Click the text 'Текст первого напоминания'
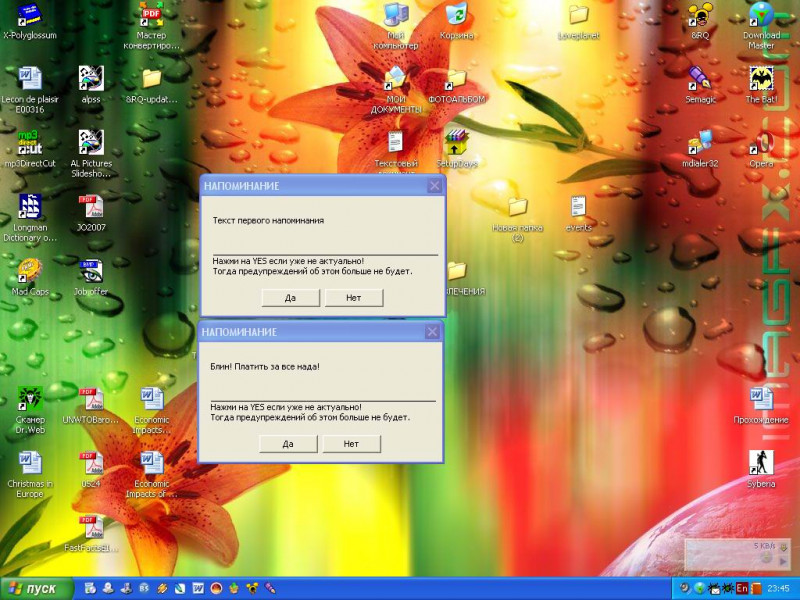Screen dimensions: 800x600 pyautogui.click(x=268, y=220)
